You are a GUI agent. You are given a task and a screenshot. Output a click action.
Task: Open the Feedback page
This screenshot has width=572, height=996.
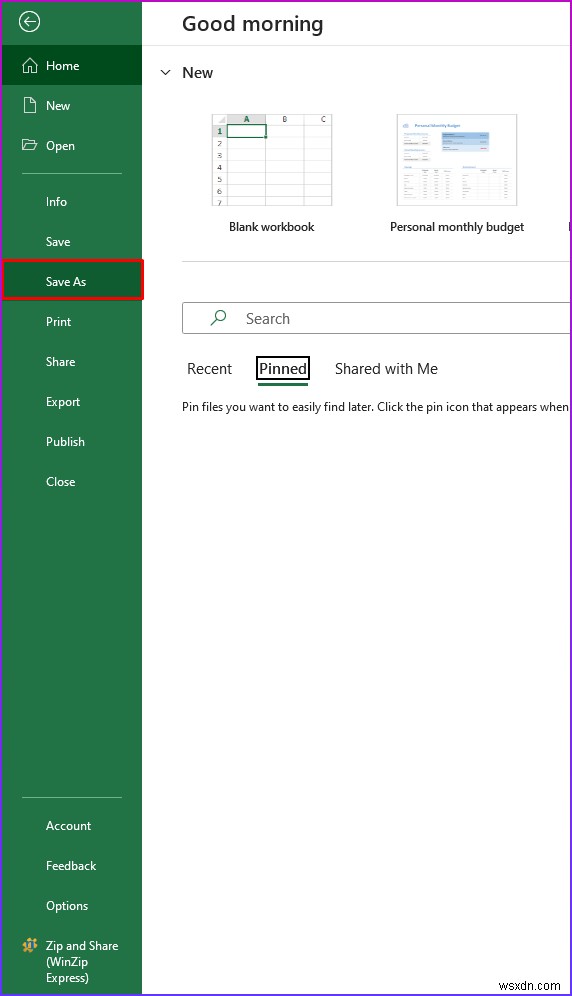[x=71, y=866]
